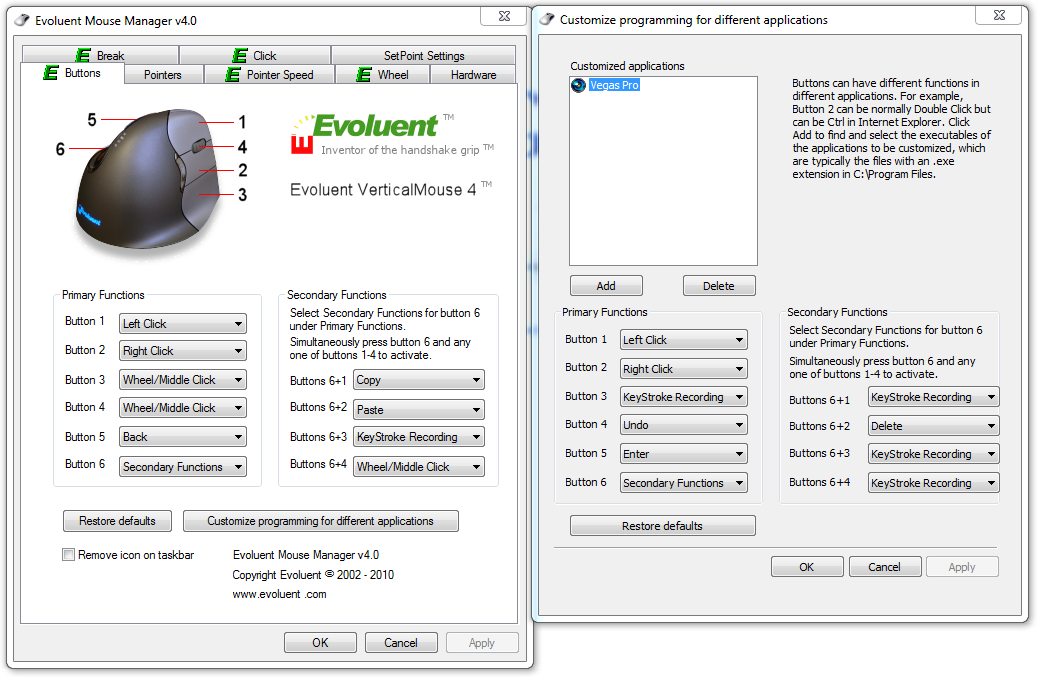This screenshot has height=677, width=1041.
Task: Click Customize programming for different applications button
Action: pos(320,521)
